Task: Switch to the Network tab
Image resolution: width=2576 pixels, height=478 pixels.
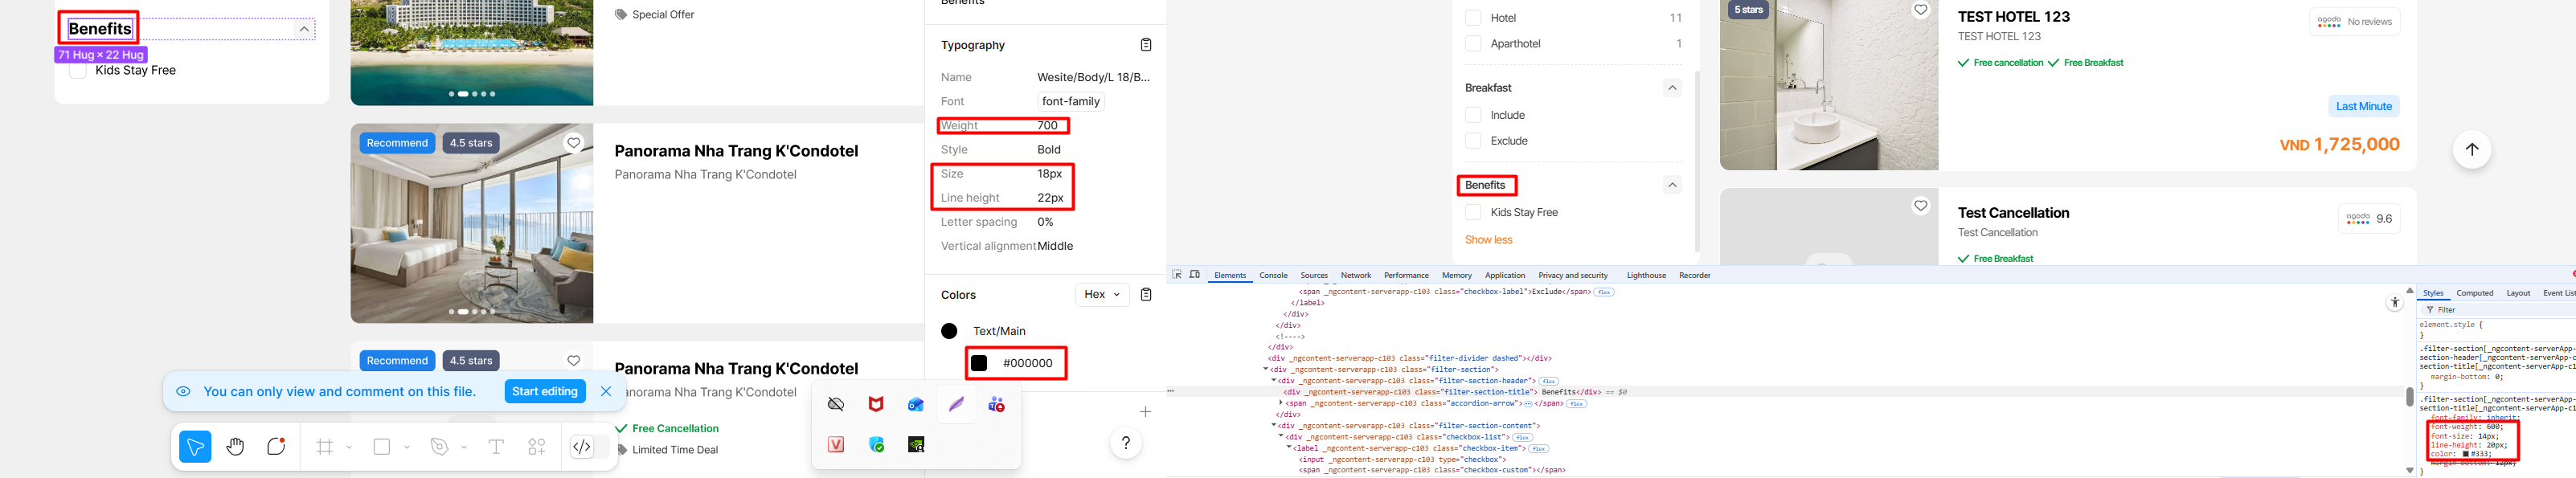Action: tap(1356, 275)
